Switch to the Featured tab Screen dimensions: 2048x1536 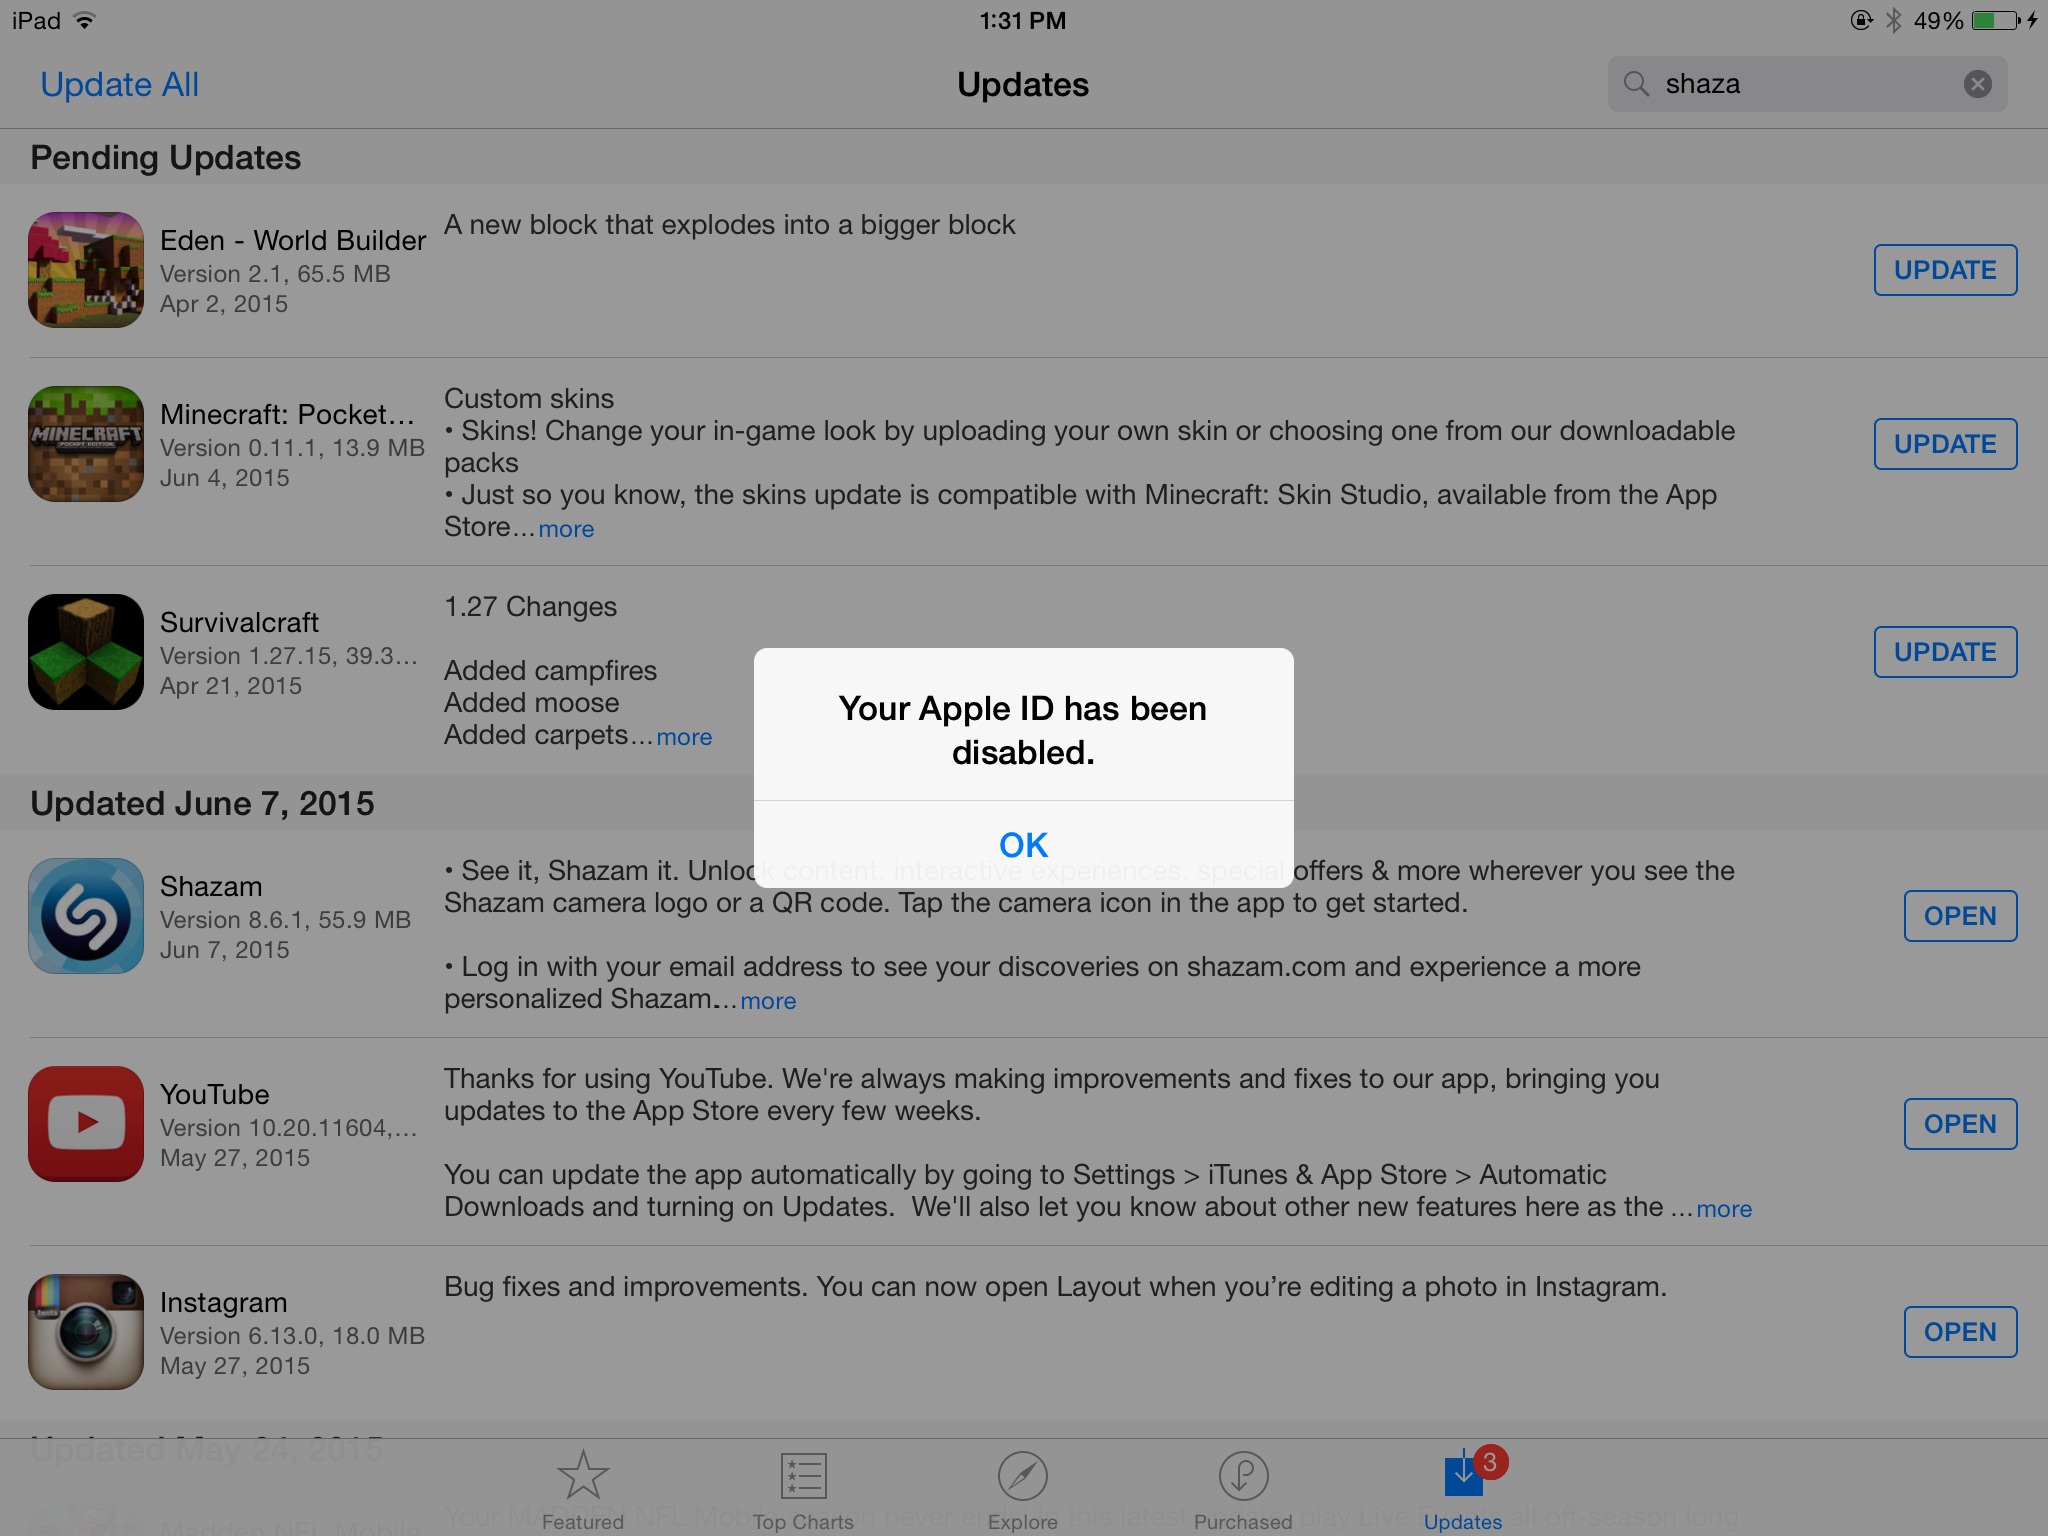pyautogui.click(x=583, y=1490)
